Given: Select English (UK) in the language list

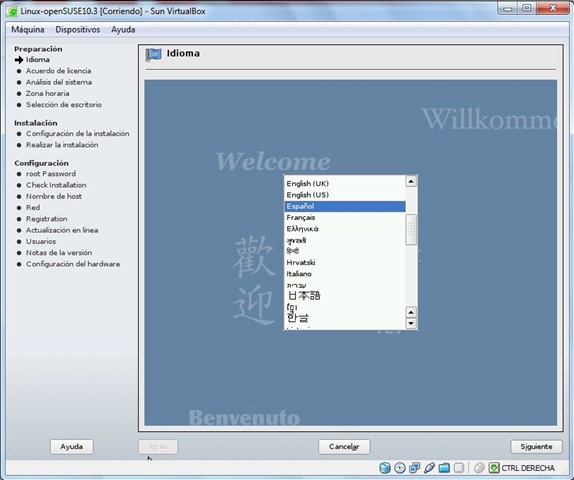Looking at the screenshot, I should tap(345, 183).
